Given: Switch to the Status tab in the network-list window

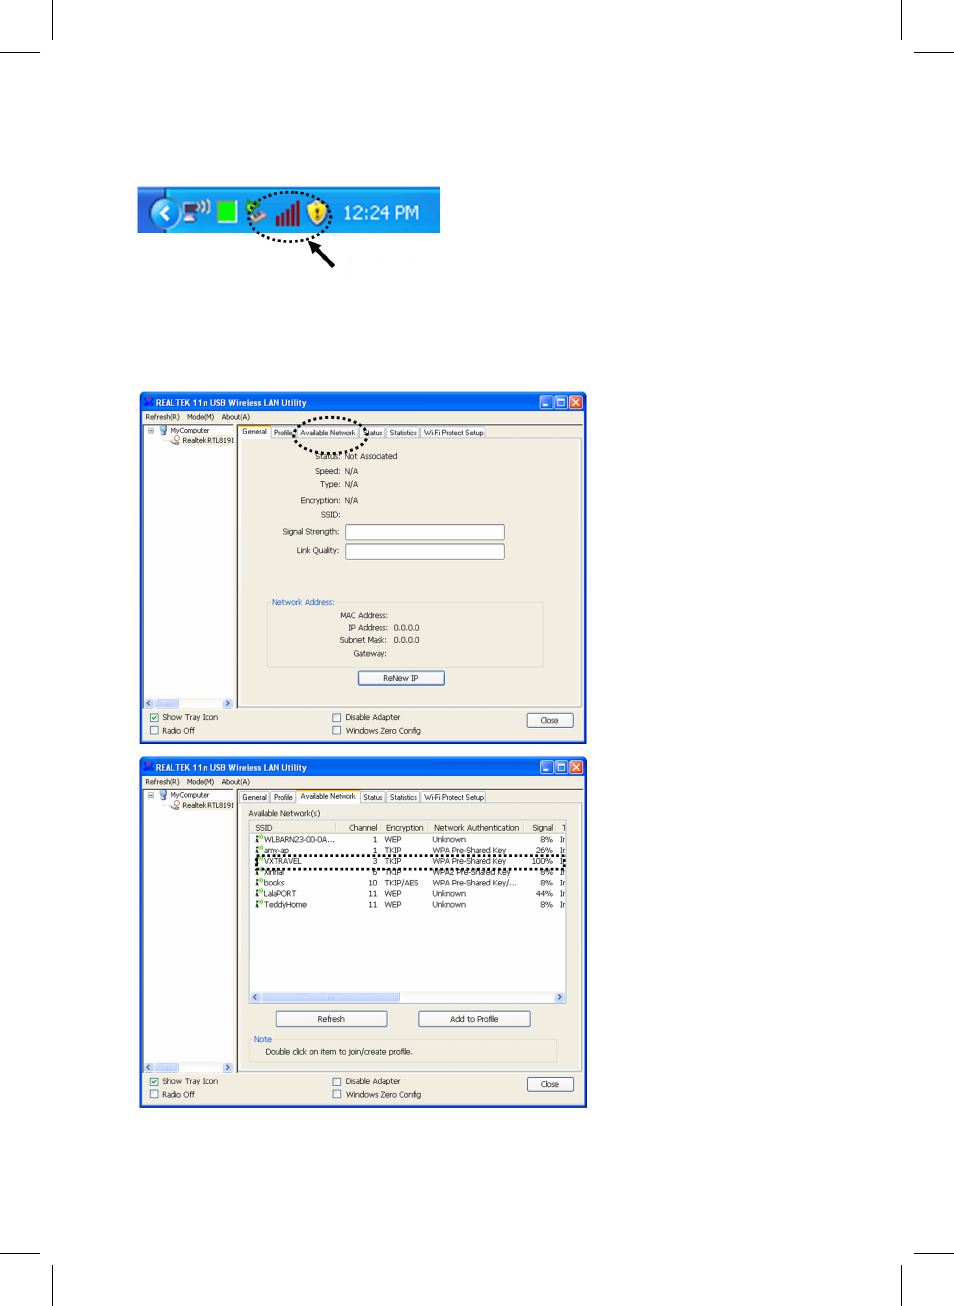Looking at the screenshot, I should (373, 798).
